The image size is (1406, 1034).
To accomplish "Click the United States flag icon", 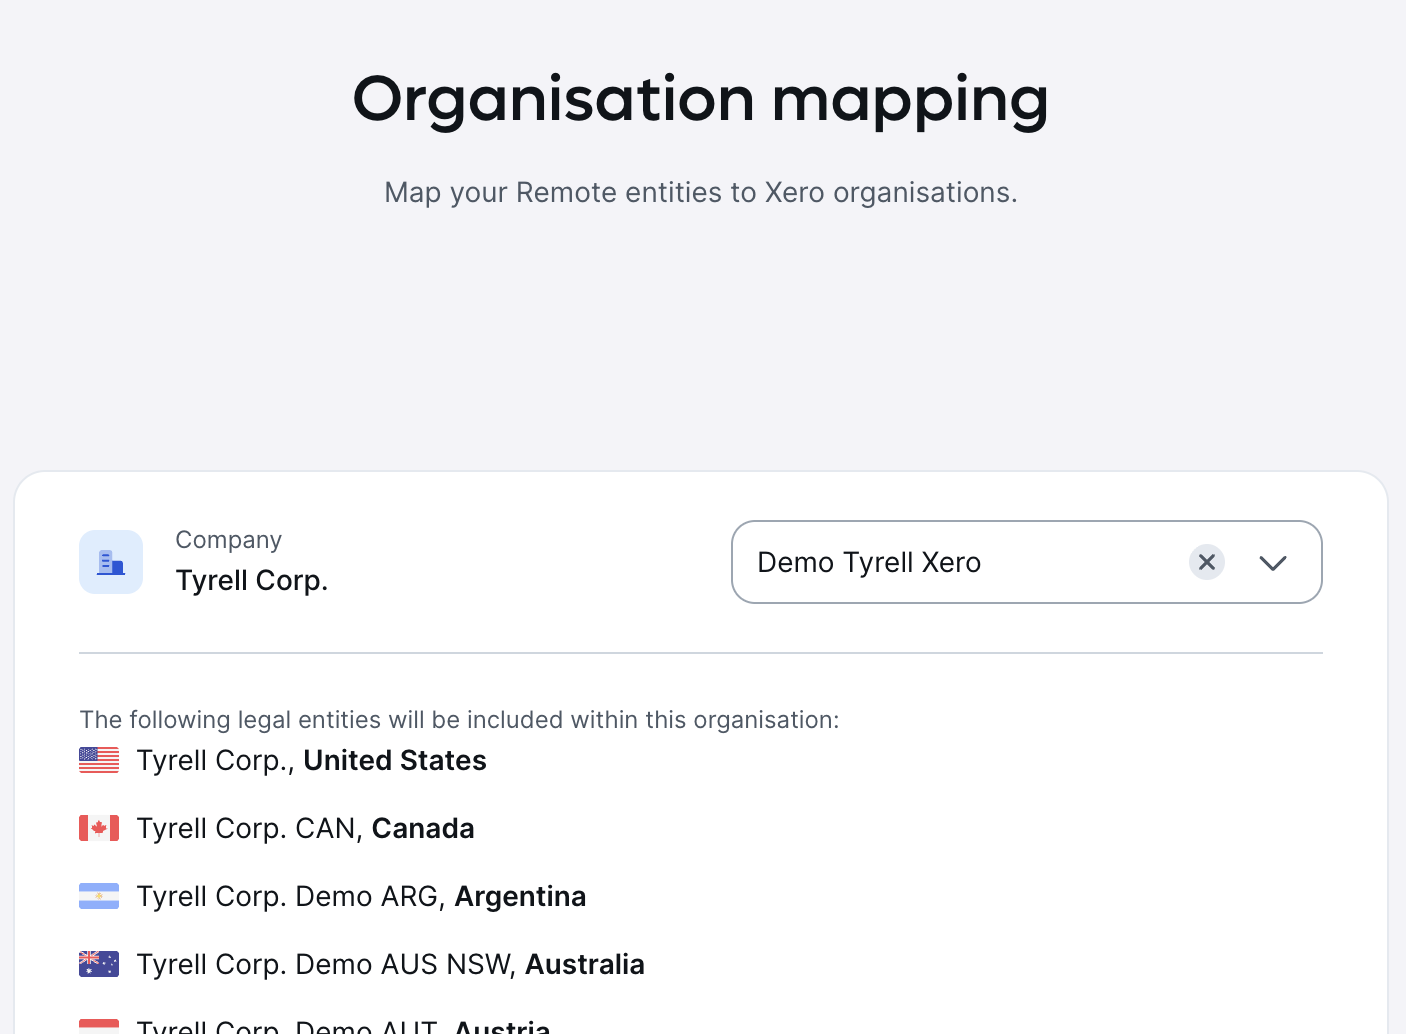I will [99, 760].
